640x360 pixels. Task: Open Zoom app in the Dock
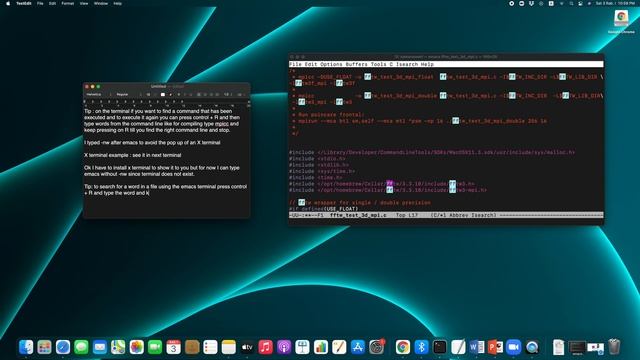(x=513, y=347)
